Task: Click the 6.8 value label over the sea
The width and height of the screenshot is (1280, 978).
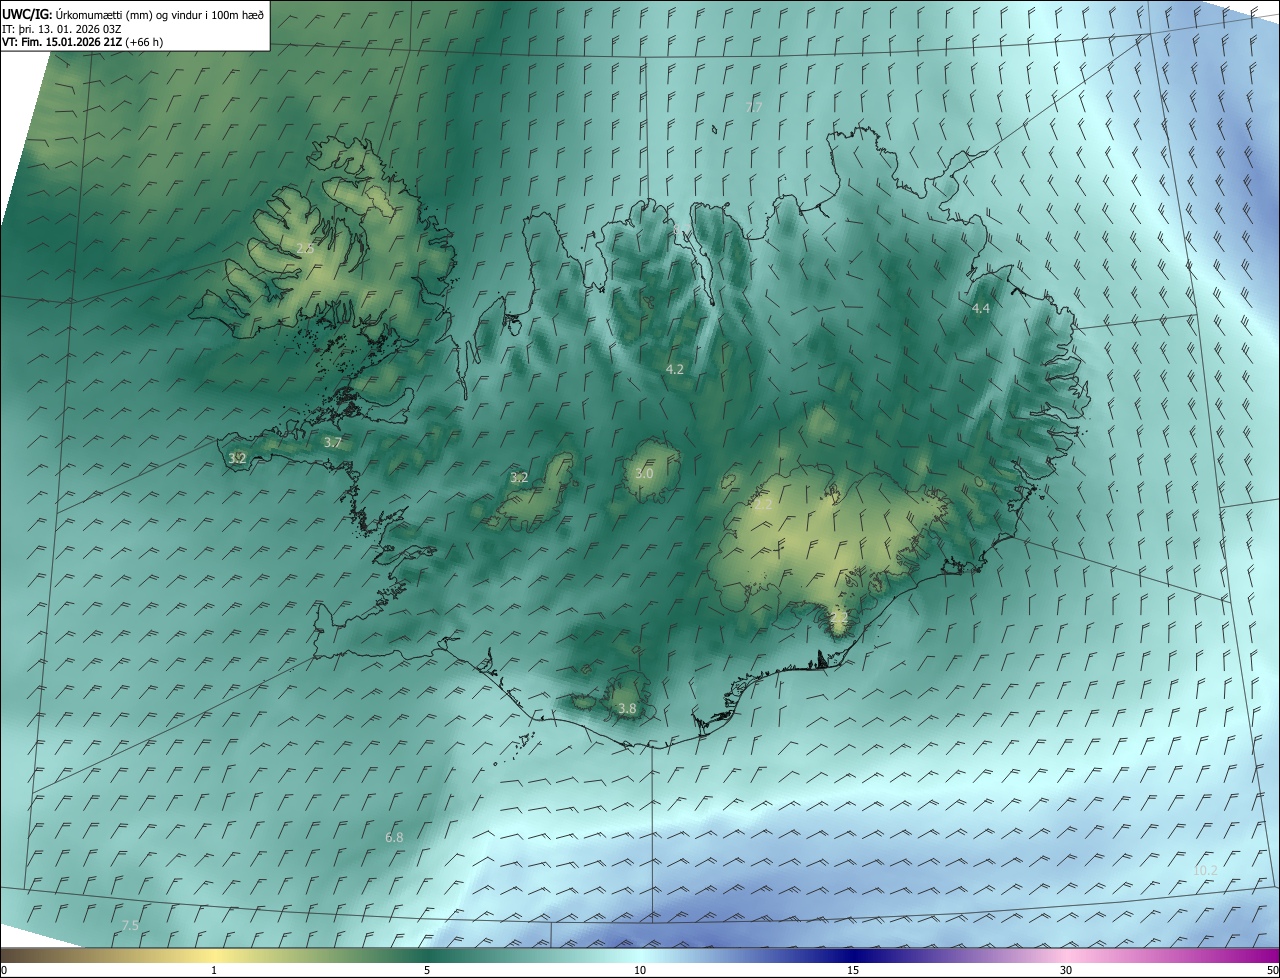Action: (394, 837)
